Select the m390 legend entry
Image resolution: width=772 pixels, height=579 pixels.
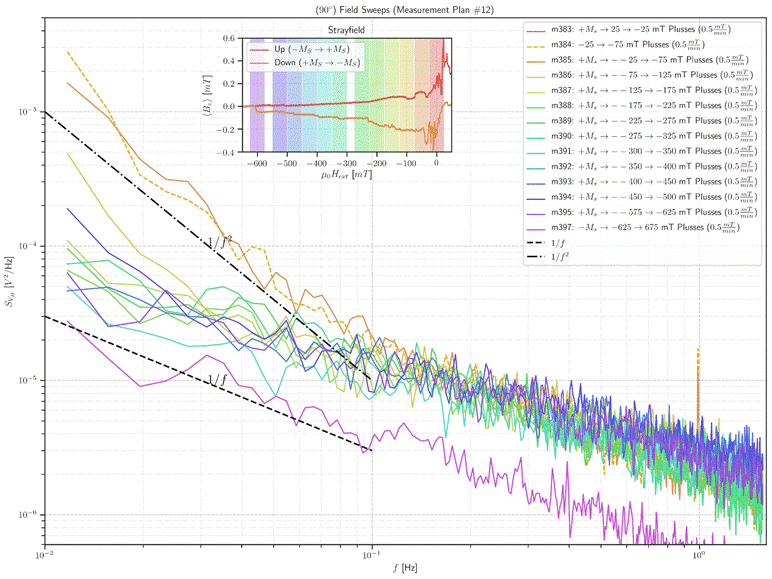point(640,130)
